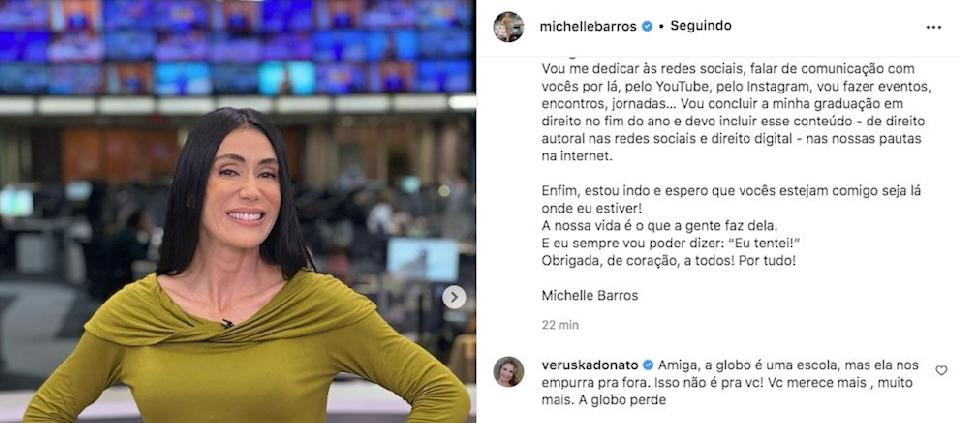The width and height of the screenshot is (960, 423).
Task: Click michellebarros verified badge
Action: click(x=647, y=26)
